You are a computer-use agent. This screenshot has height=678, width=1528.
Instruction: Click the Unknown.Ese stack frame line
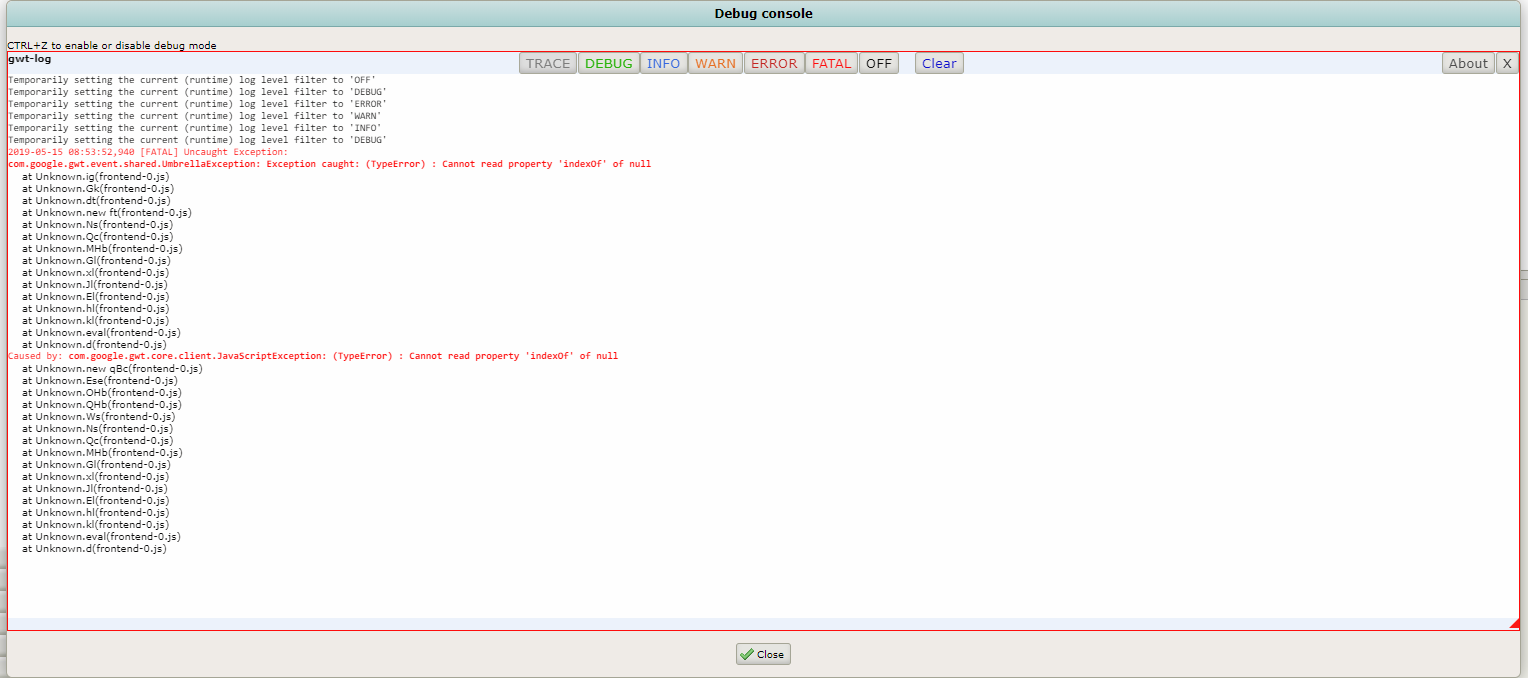[x=99, y=380]
